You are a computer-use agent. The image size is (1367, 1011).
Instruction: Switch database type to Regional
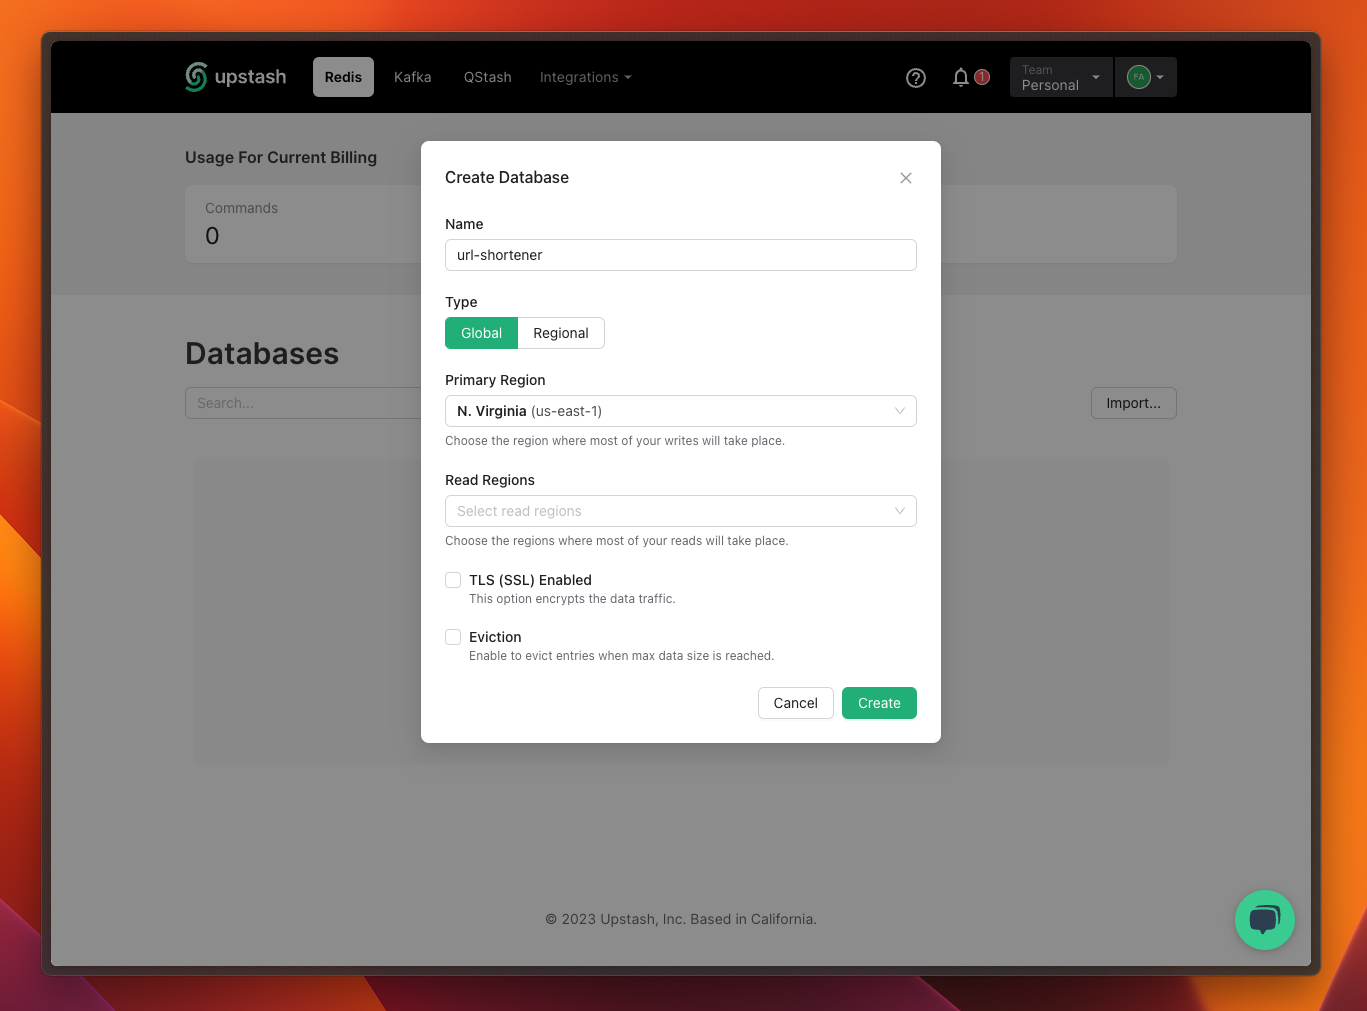click(x=560, y=333)
